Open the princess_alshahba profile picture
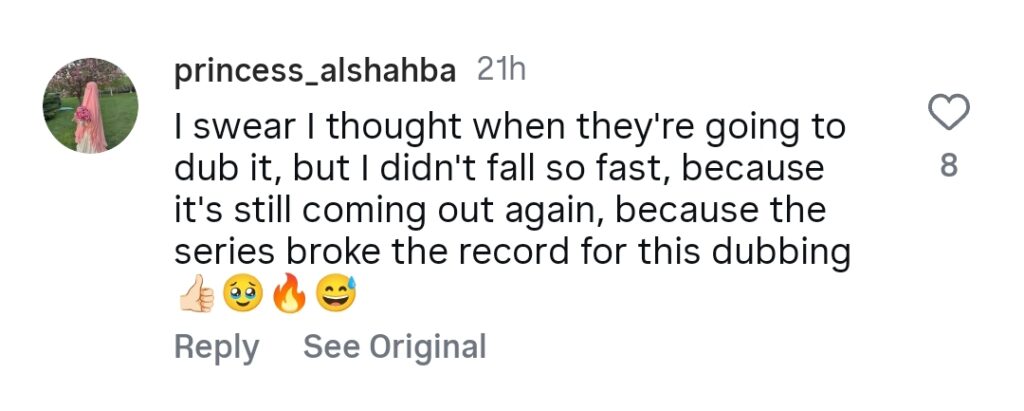Viewport: 1024px width, 411px height. click(x=89, y=105)
